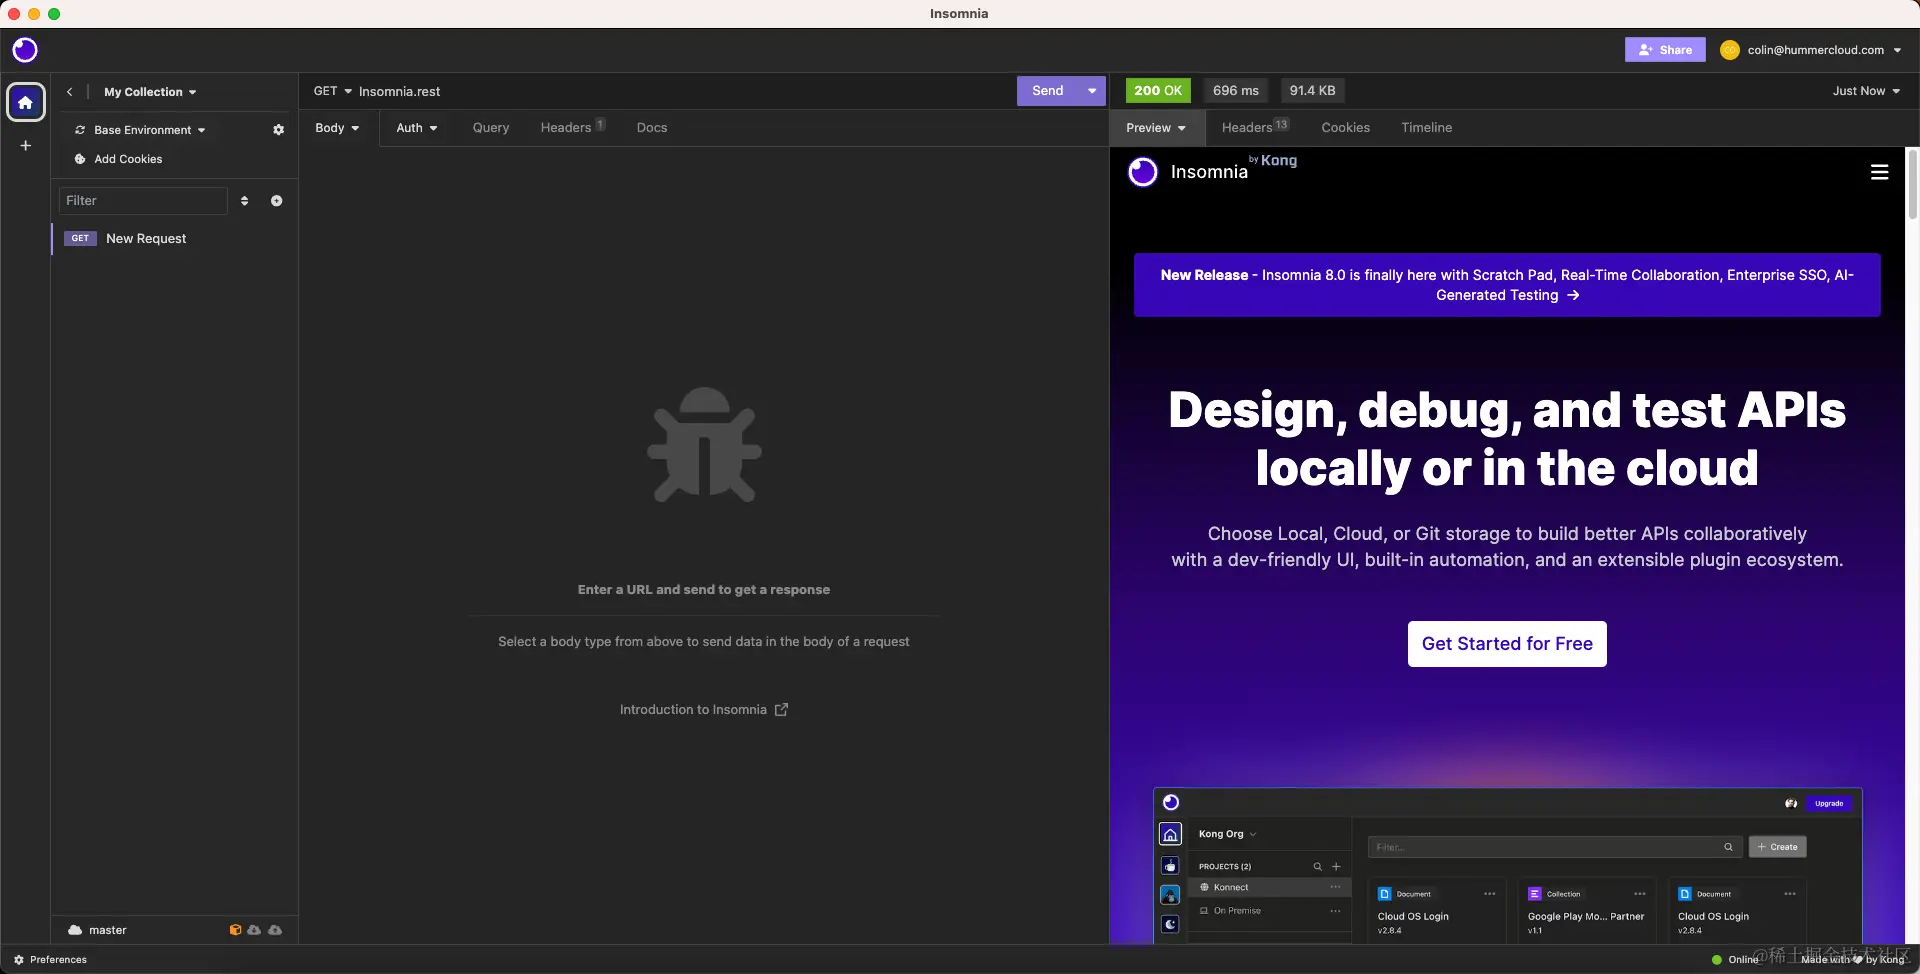Click the user avatar circle
1920x974 pixels.
(1730, 50)
